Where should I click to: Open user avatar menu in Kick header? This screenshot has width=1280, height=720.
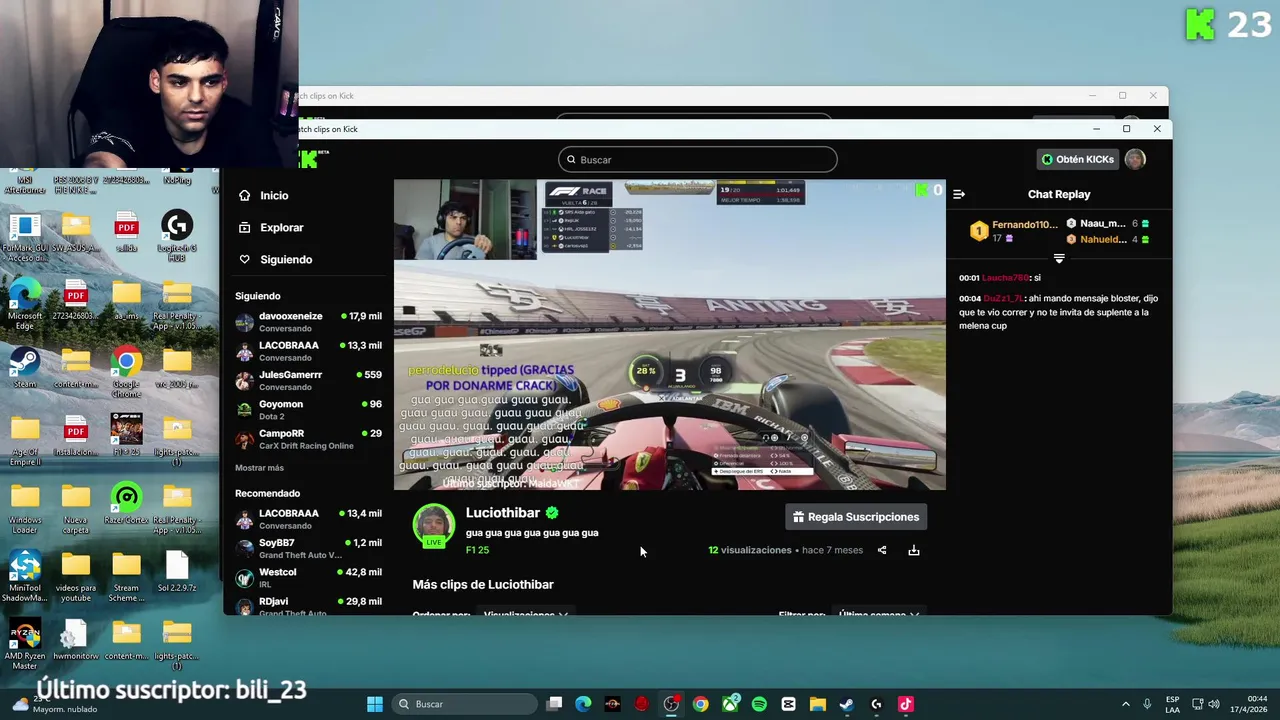1135,159
